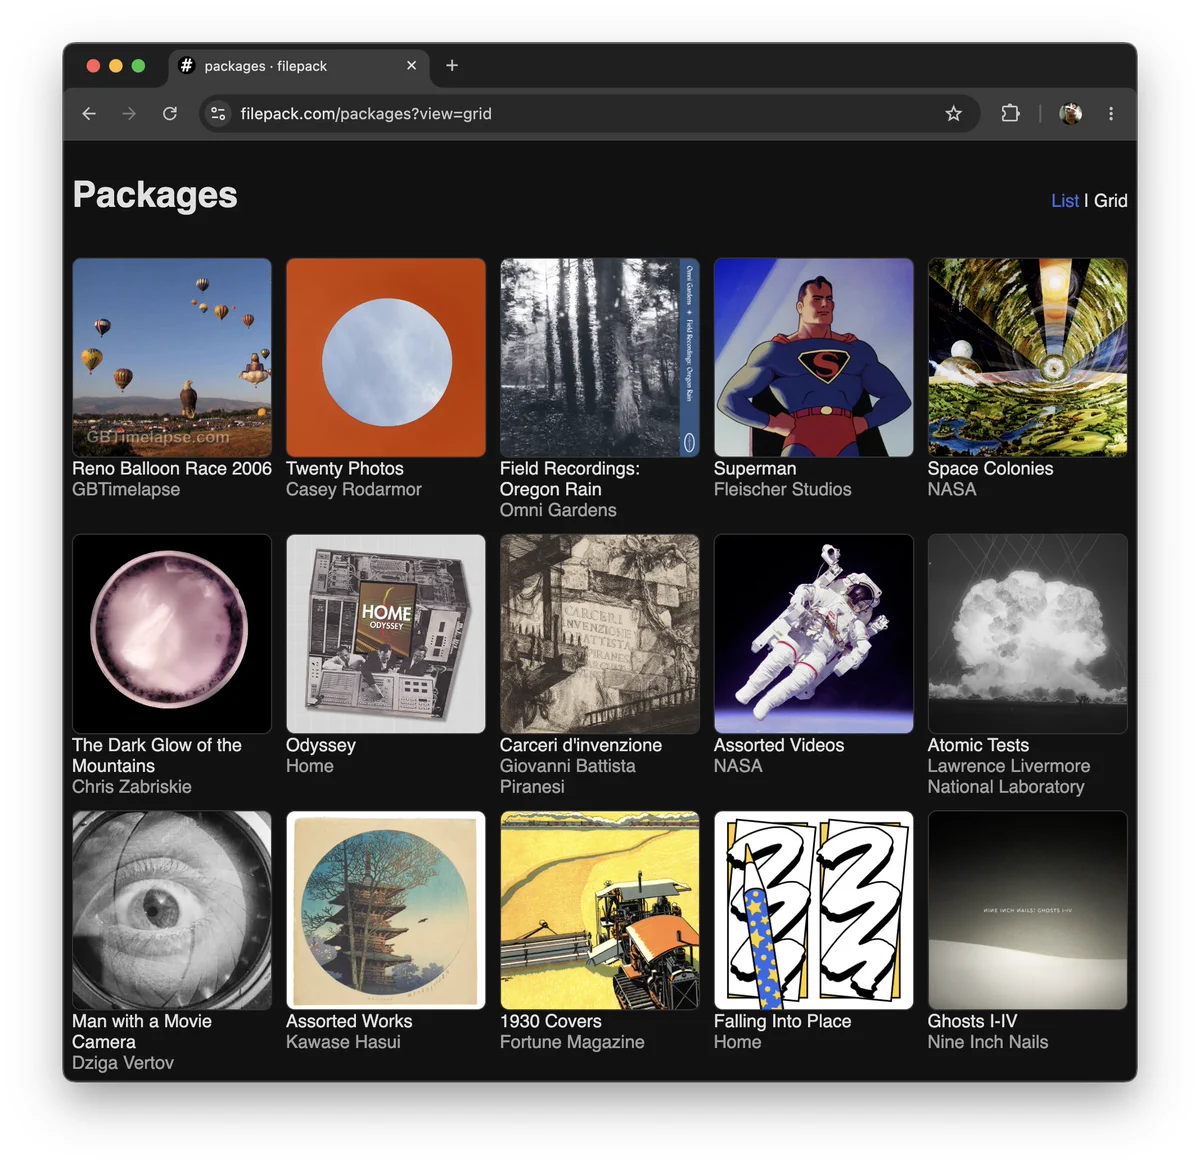Click the Man with a Movie Camera title
The width and height of the screenshot is (1200, 1165).
(142, 1031)
